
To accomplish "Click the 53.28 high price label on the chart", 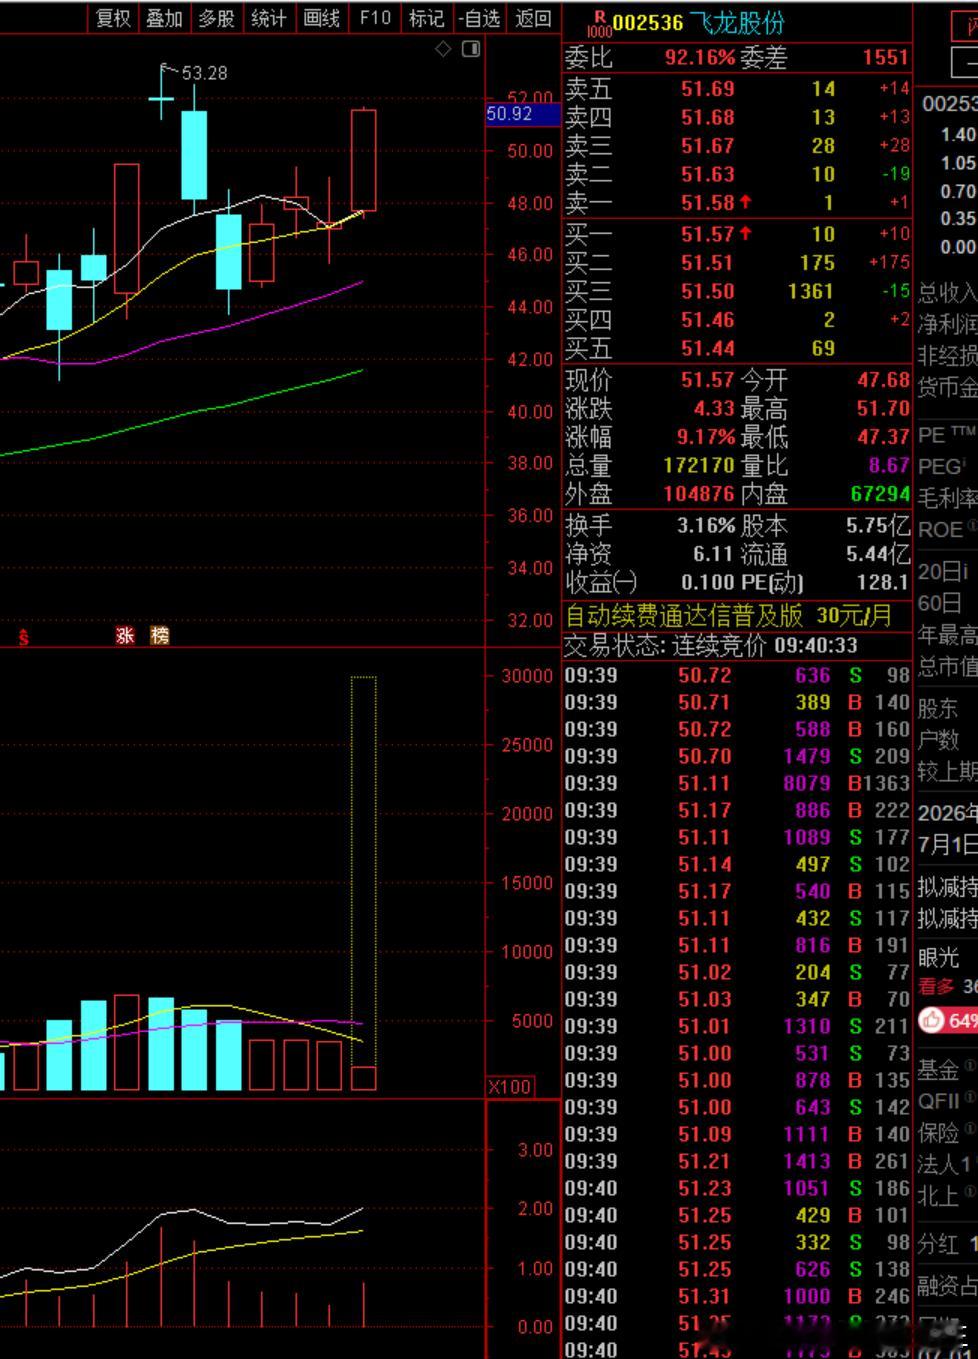I will 204,73.
